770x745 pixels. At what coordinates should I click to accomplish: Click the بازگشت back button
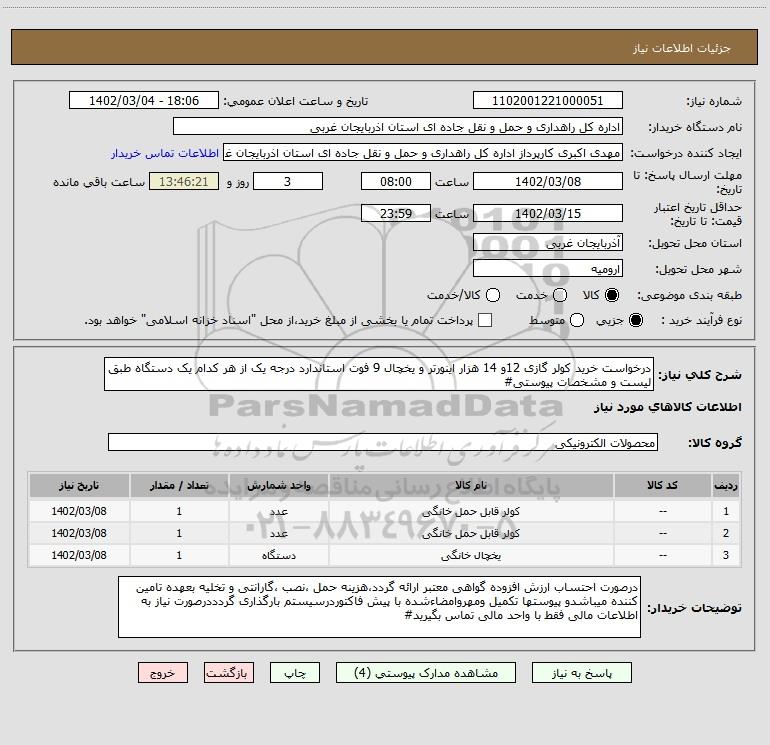(229, 673)
